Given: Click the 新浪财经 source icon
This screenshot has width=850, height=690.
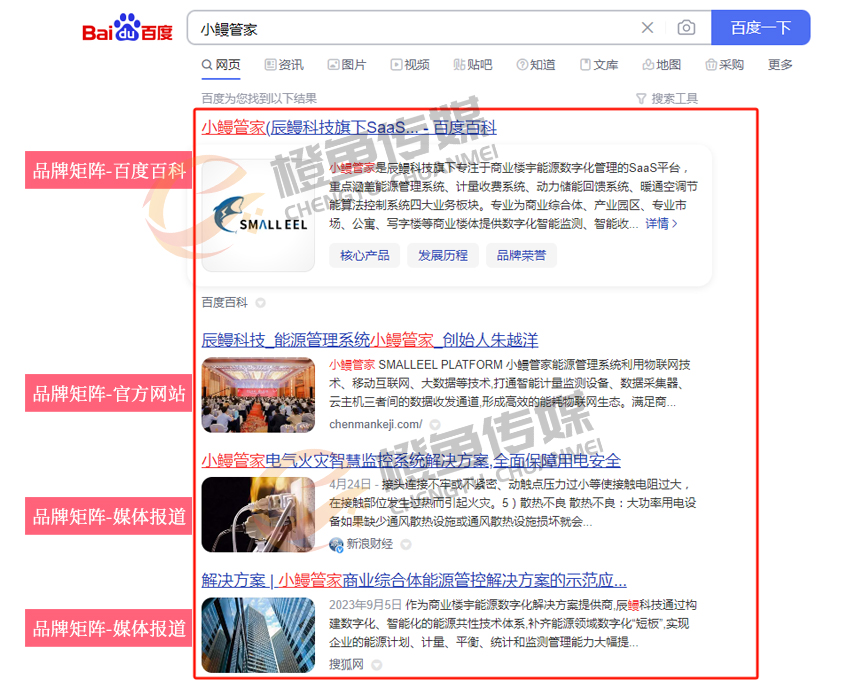Looking at the screenshot, I should tap(337, 545).
